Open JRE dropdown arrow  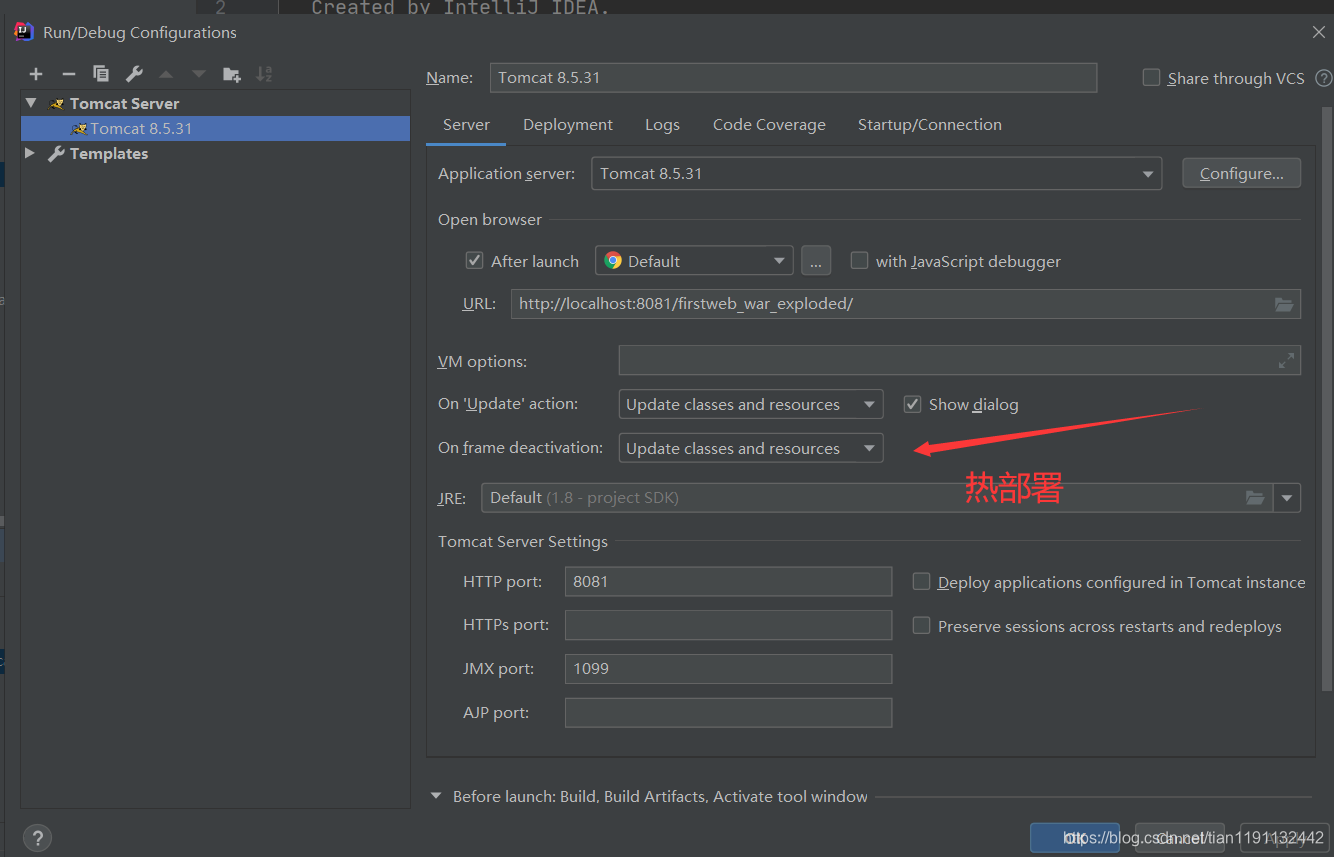coord(1287,498)
